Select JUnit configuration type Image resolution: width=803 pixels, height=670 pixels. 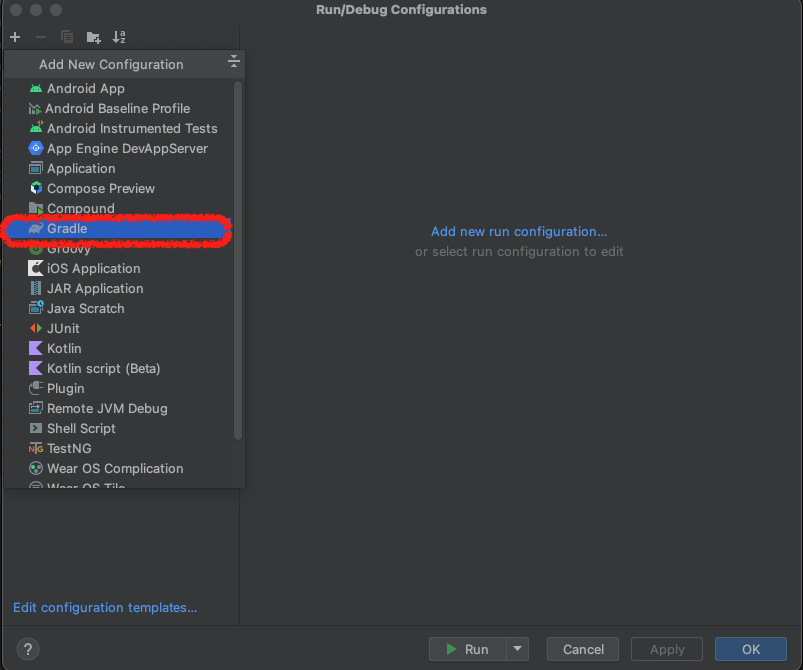pos(119,328)
